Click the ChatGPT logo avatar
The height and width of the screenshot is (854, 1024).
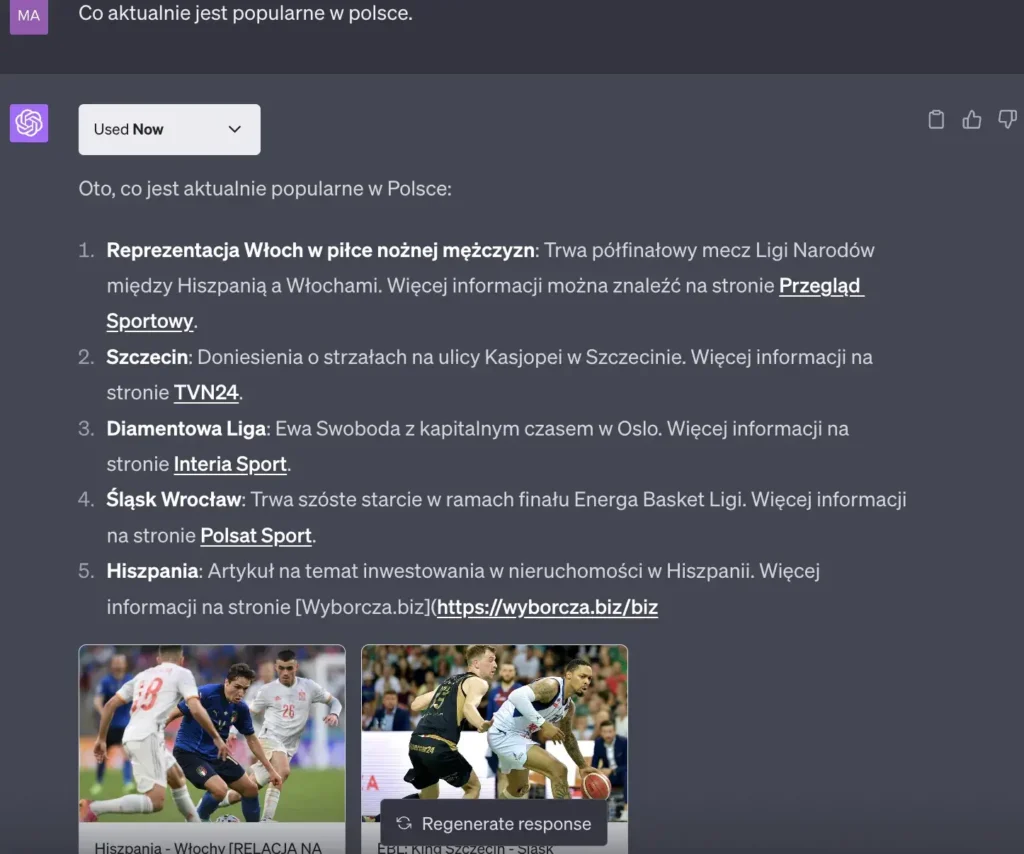pyautogui.click(x=28, y=123)
